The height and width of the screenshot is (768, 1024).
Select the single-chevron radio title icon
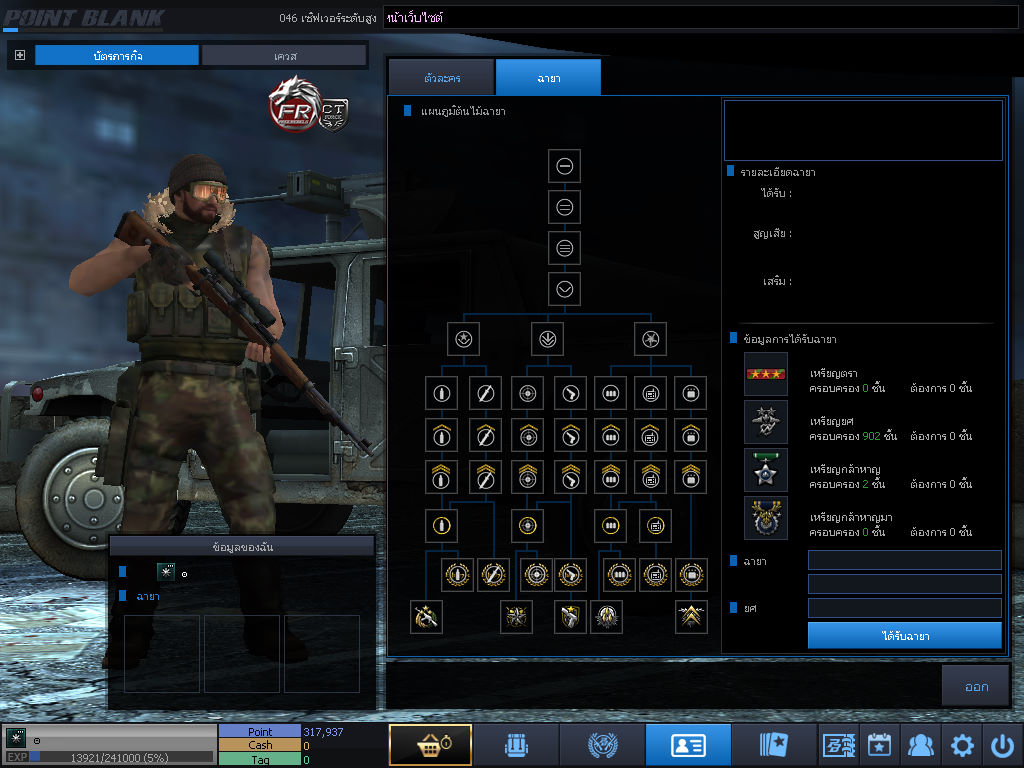[650, 436]
